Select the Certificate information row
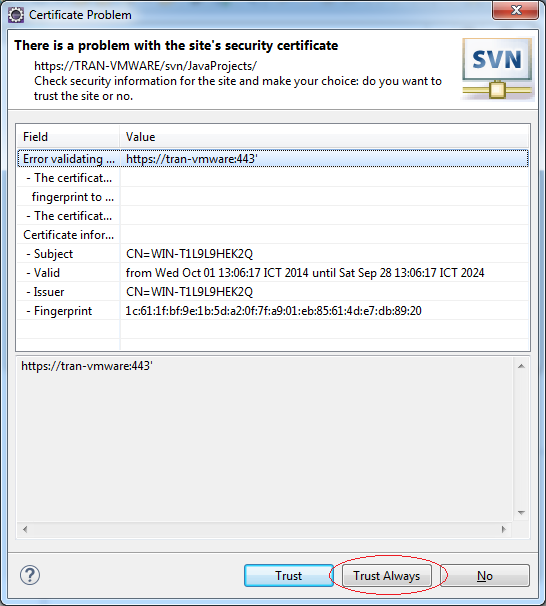The height and width of the screenshot is (606, 546). pos(273,235)
